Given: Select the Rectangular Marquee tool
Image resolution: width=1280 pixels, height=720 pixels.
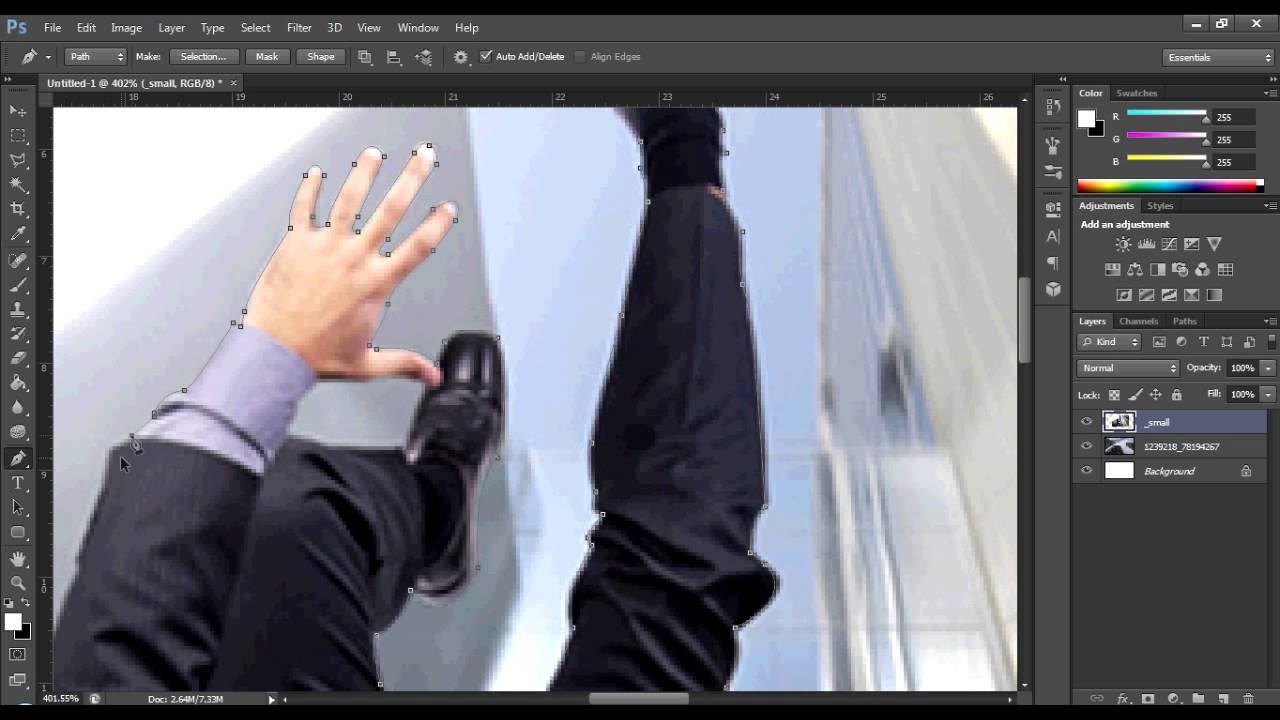Looking at the screenshot, I should [x=18, y=135].
